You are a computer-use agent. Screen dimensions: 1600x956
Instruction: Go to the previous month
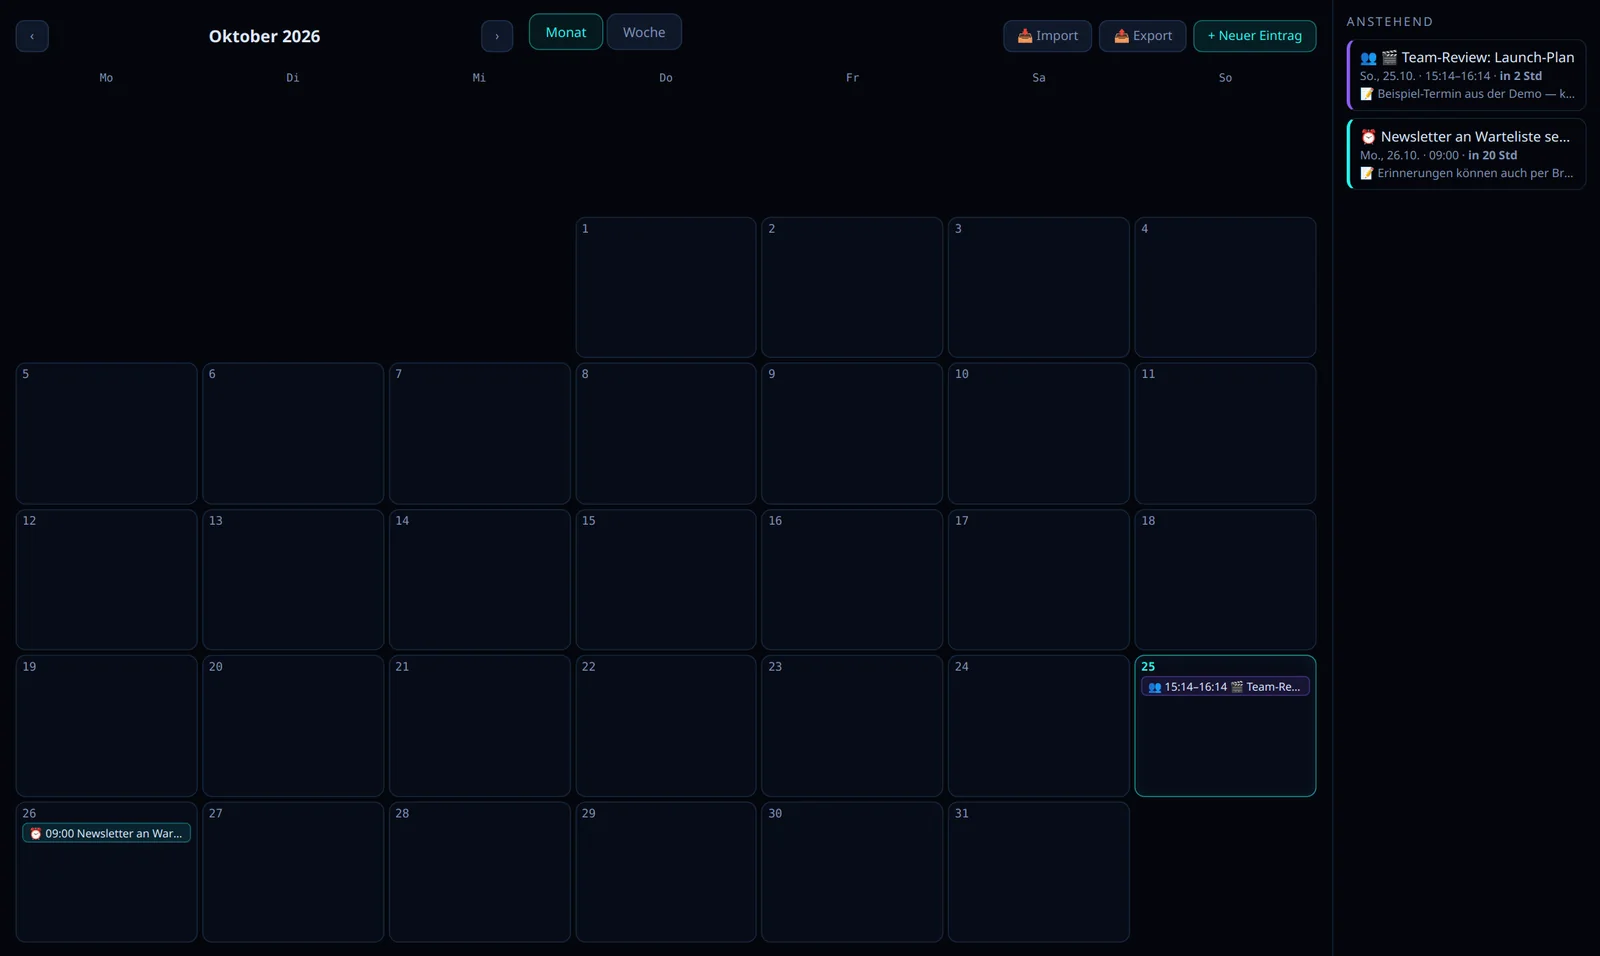coord(32,36)
